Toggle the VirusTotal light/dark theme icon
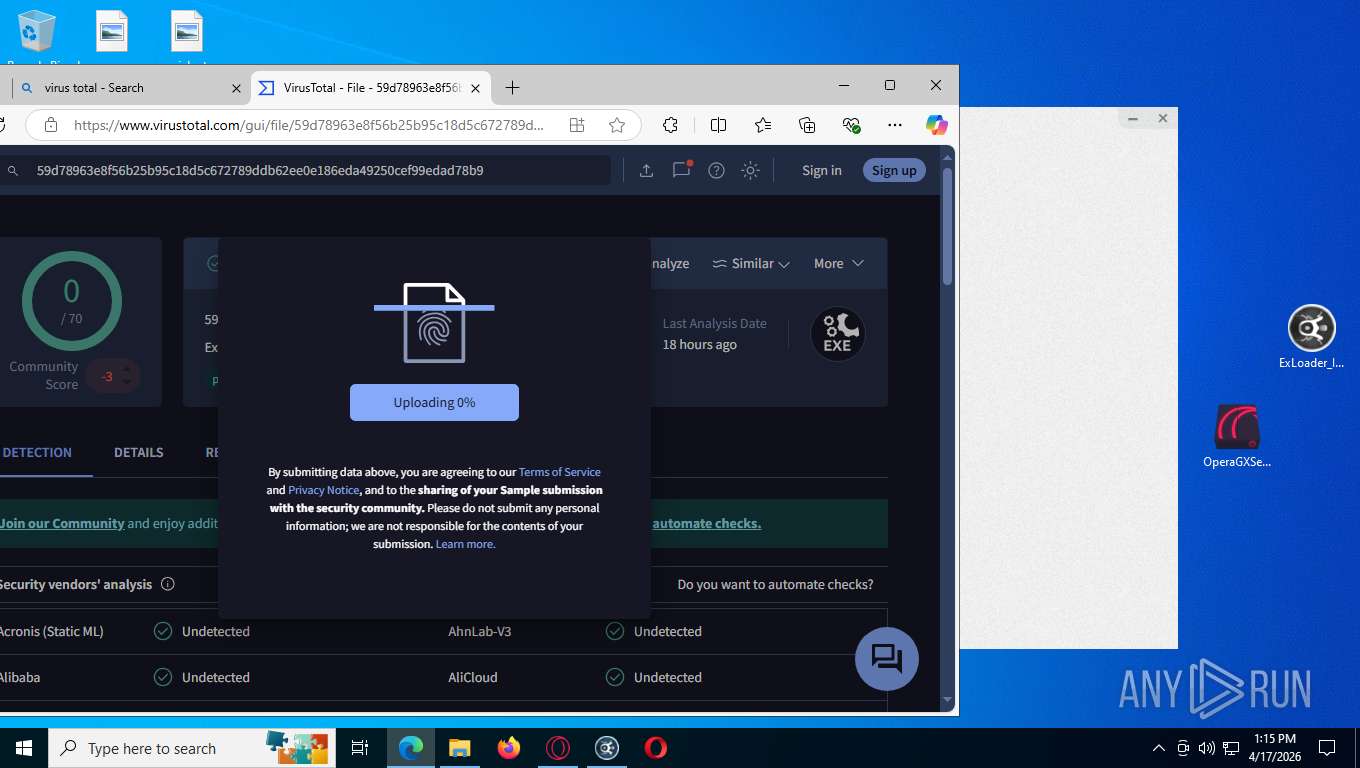This screenshot has height=768, width=1360. coord(750,170)
